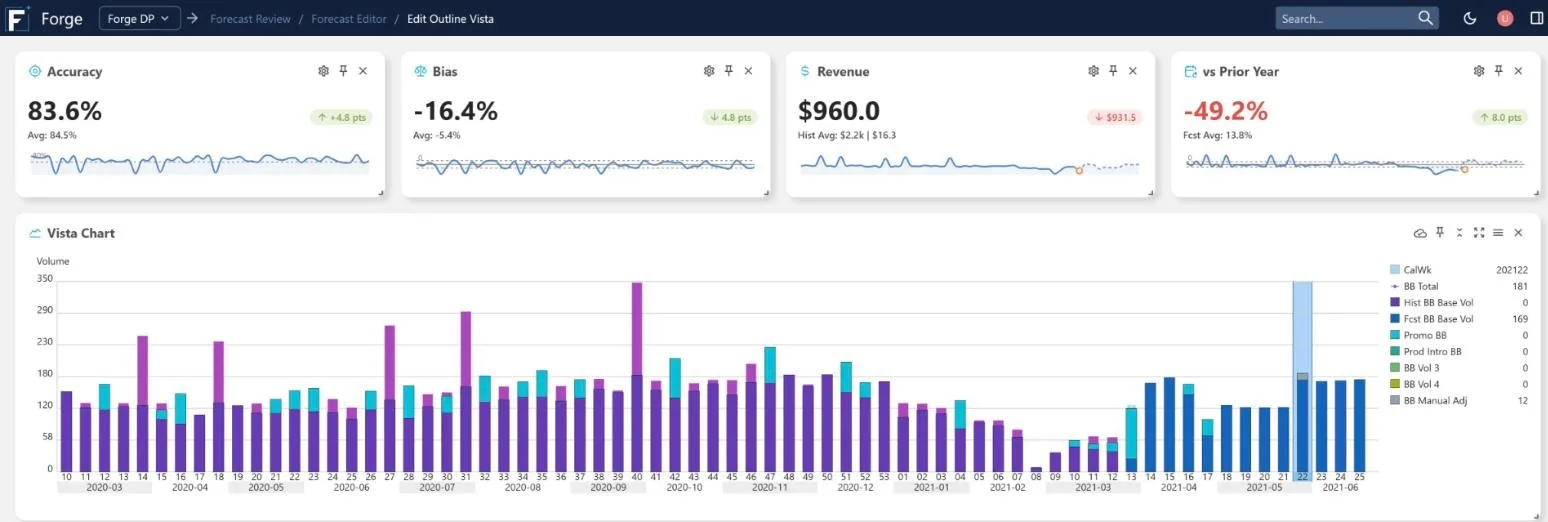1548x522 pixels.
Task: Close the vs Prior Year card
Action: point(1518,71)
